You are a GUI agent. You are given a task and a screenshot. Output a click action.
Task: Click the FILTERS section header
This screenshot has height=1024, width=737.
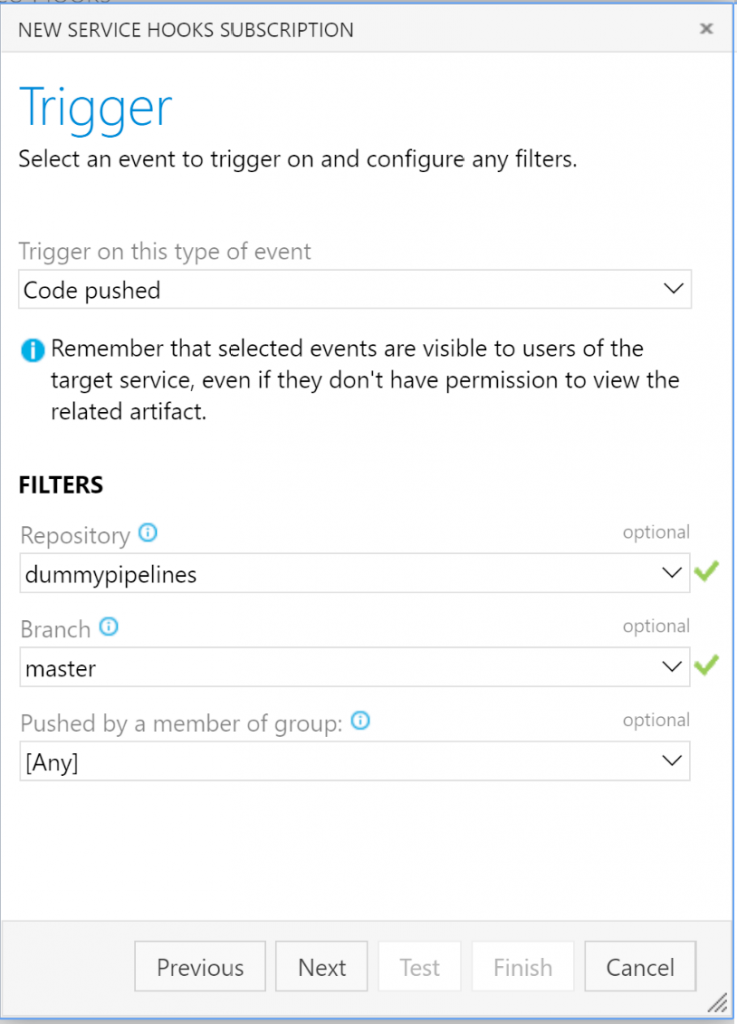coord(61,485)
